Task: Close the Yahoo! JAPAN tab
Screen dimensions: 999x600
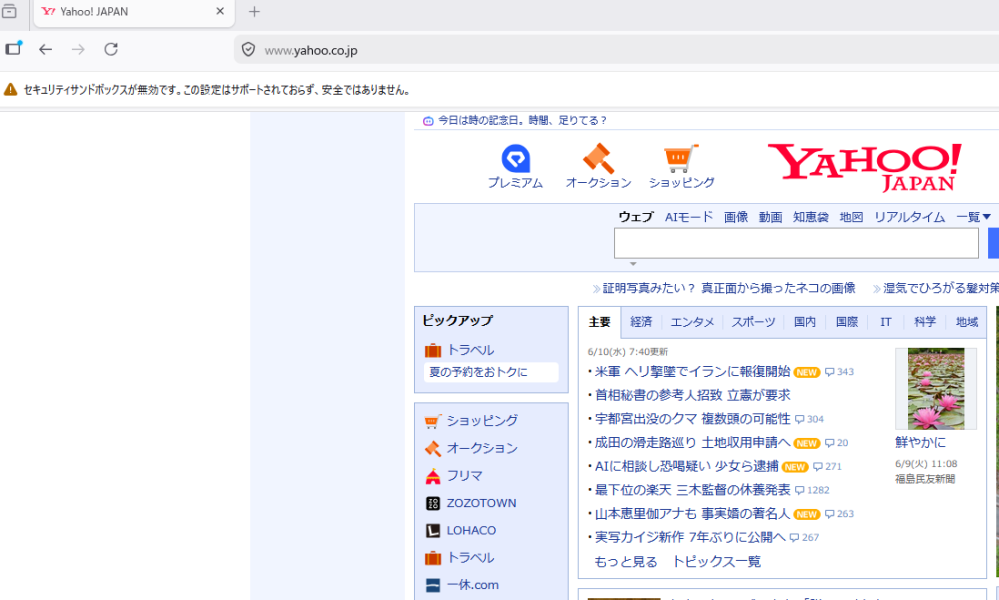Action: [x=220, y=11]
